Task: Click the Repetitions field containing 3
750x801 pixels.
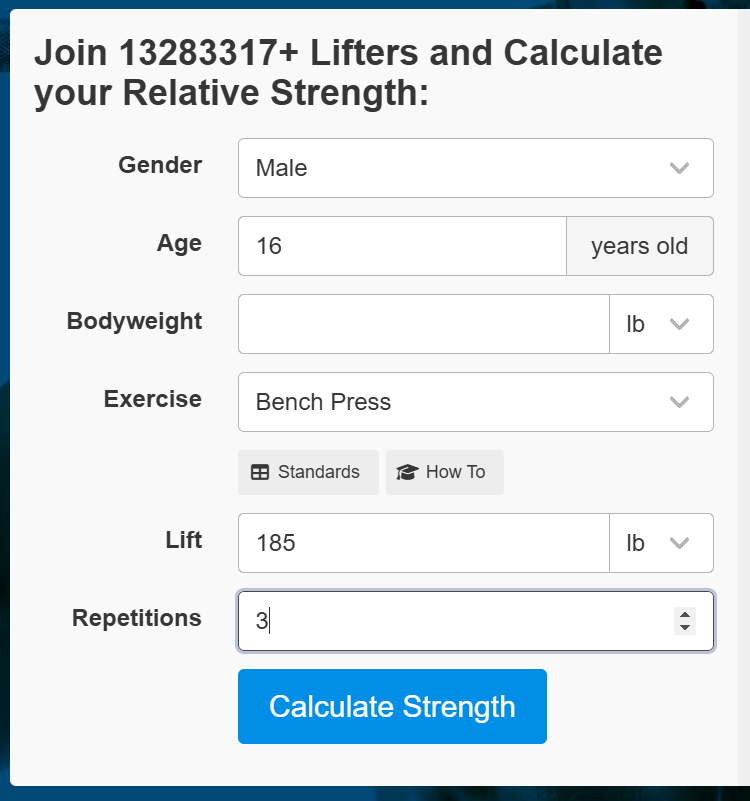Action: 476,621
